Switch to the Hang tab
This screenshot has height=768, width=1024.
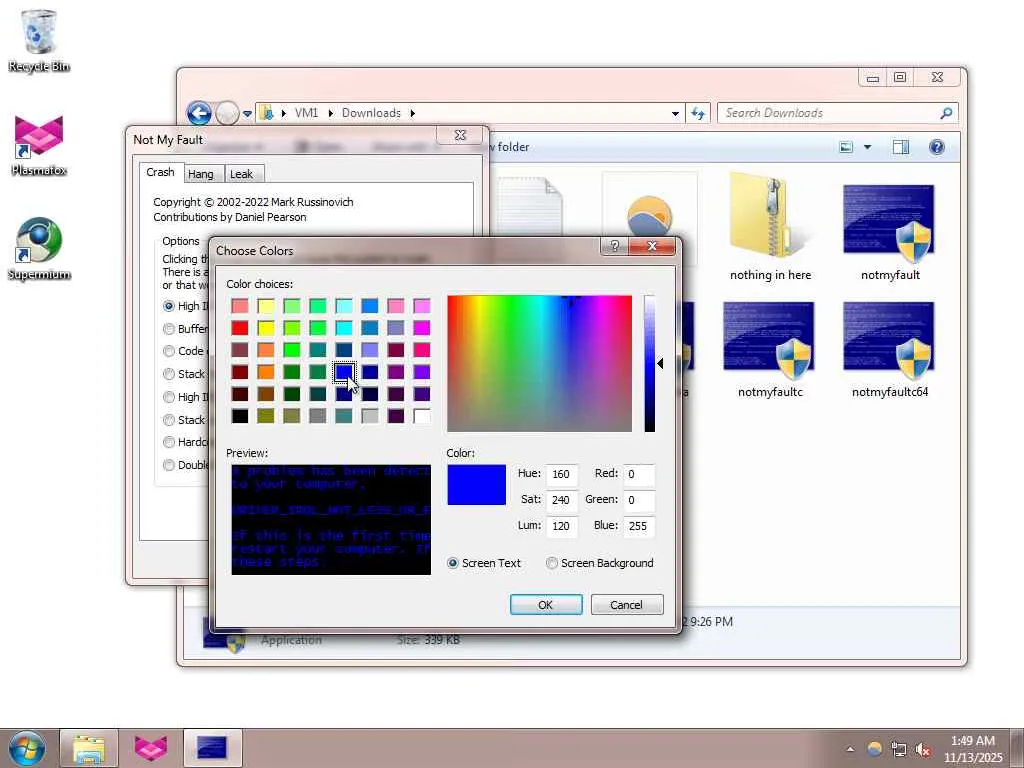pos(200,174)
